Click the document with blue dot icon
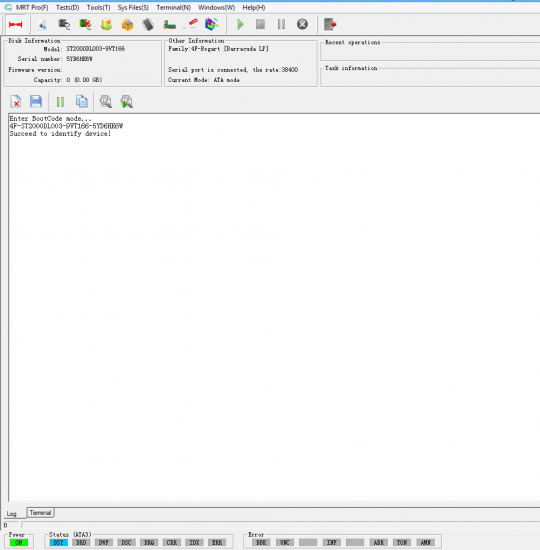This screenshot has width=540, height=550. 42,25
